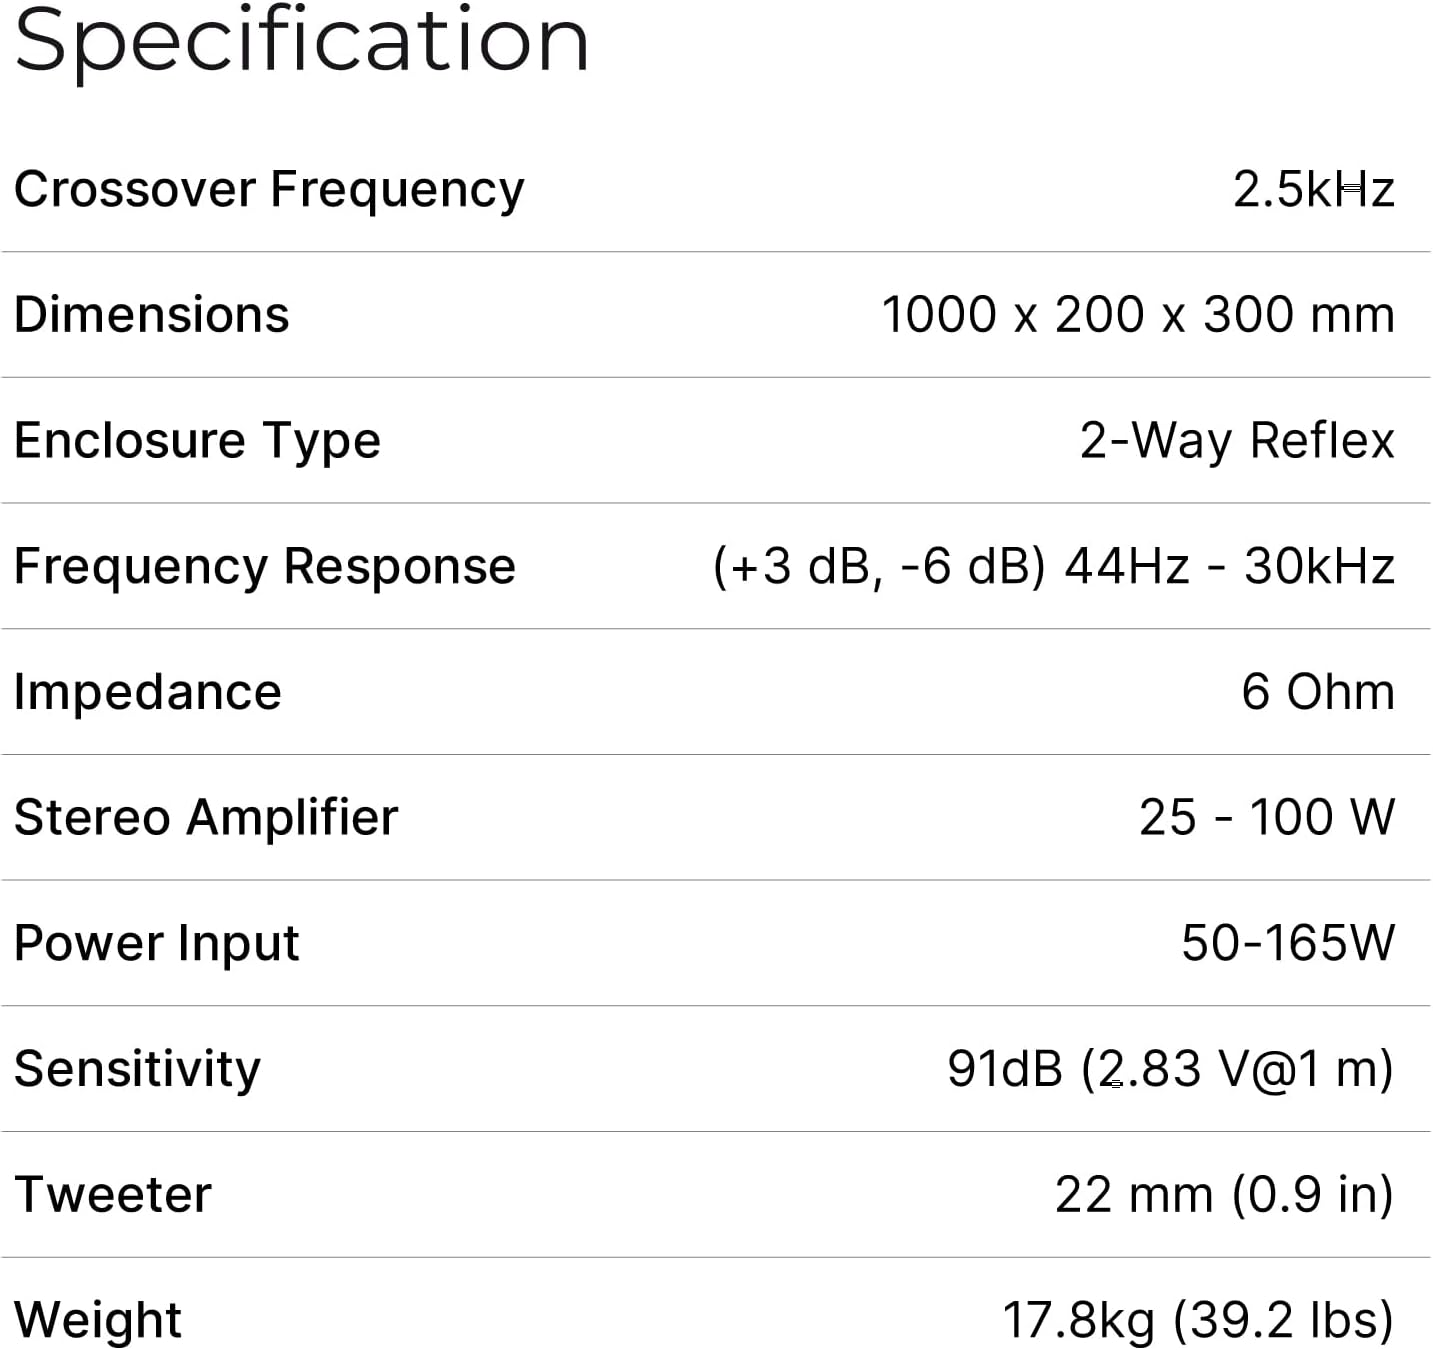Select the 50-165W value
The image size is (1433, 1350).
1288,944
